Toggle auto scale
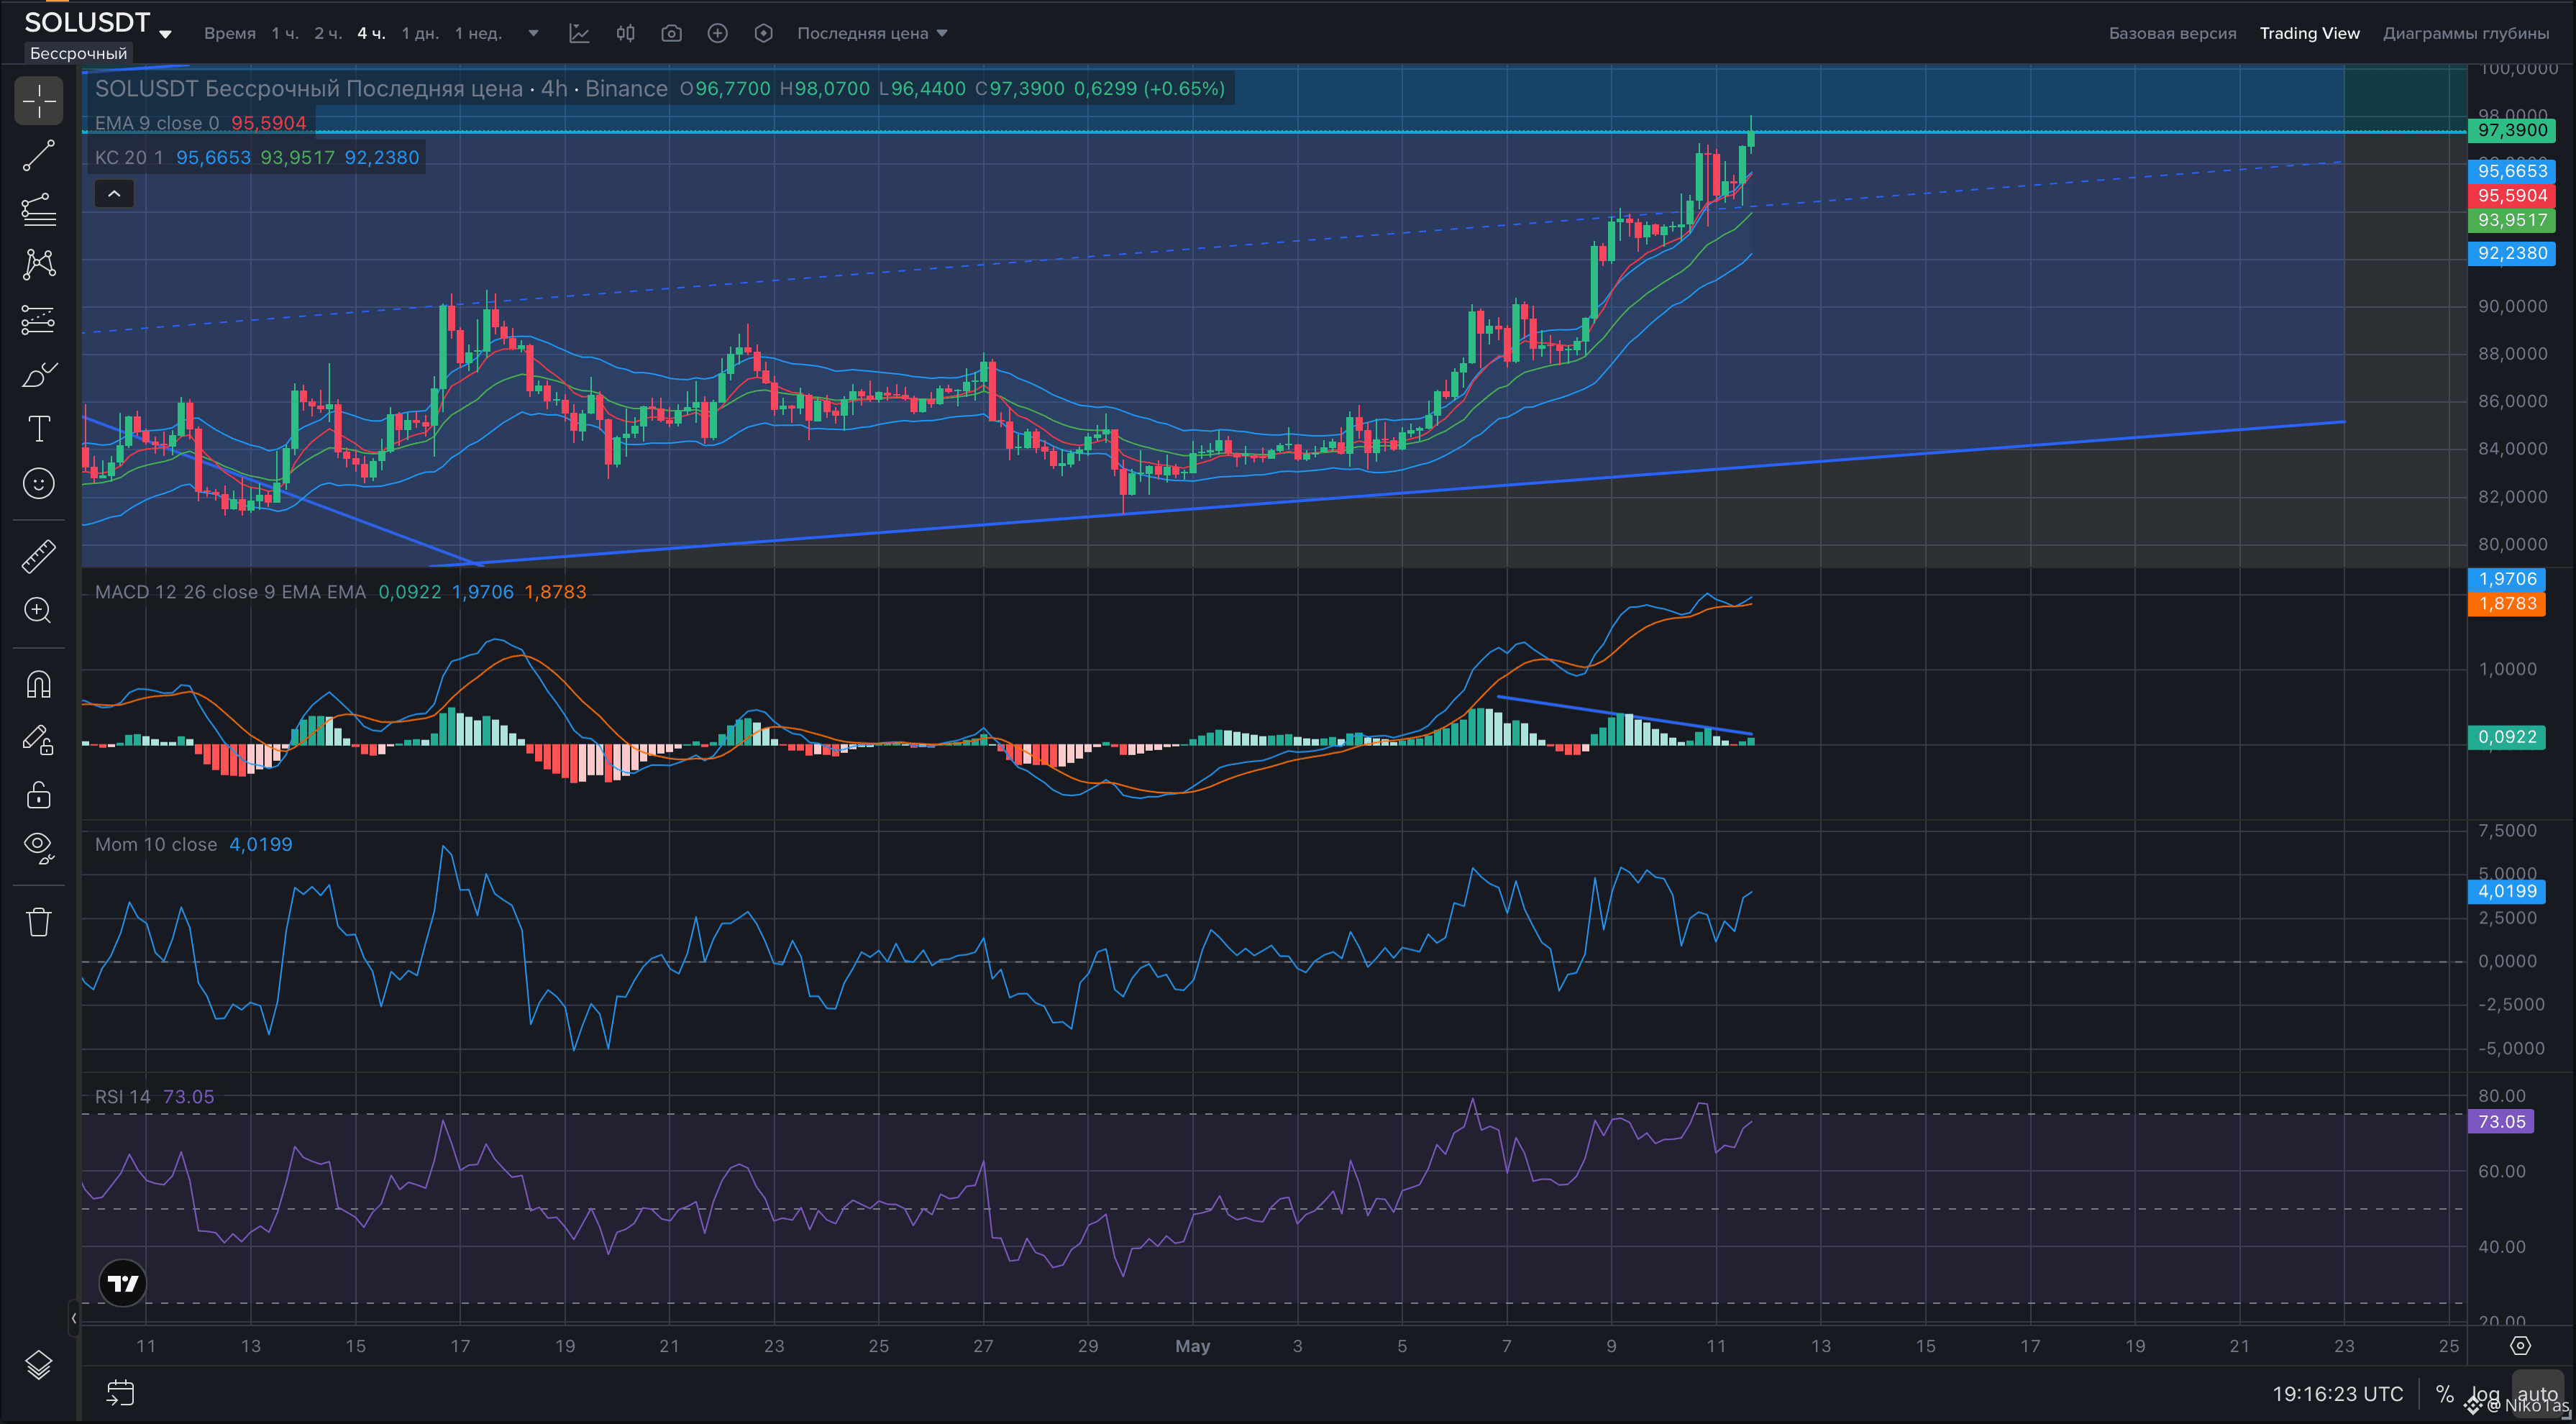The image size is (2576, 1424). tap(2537, 1393)
